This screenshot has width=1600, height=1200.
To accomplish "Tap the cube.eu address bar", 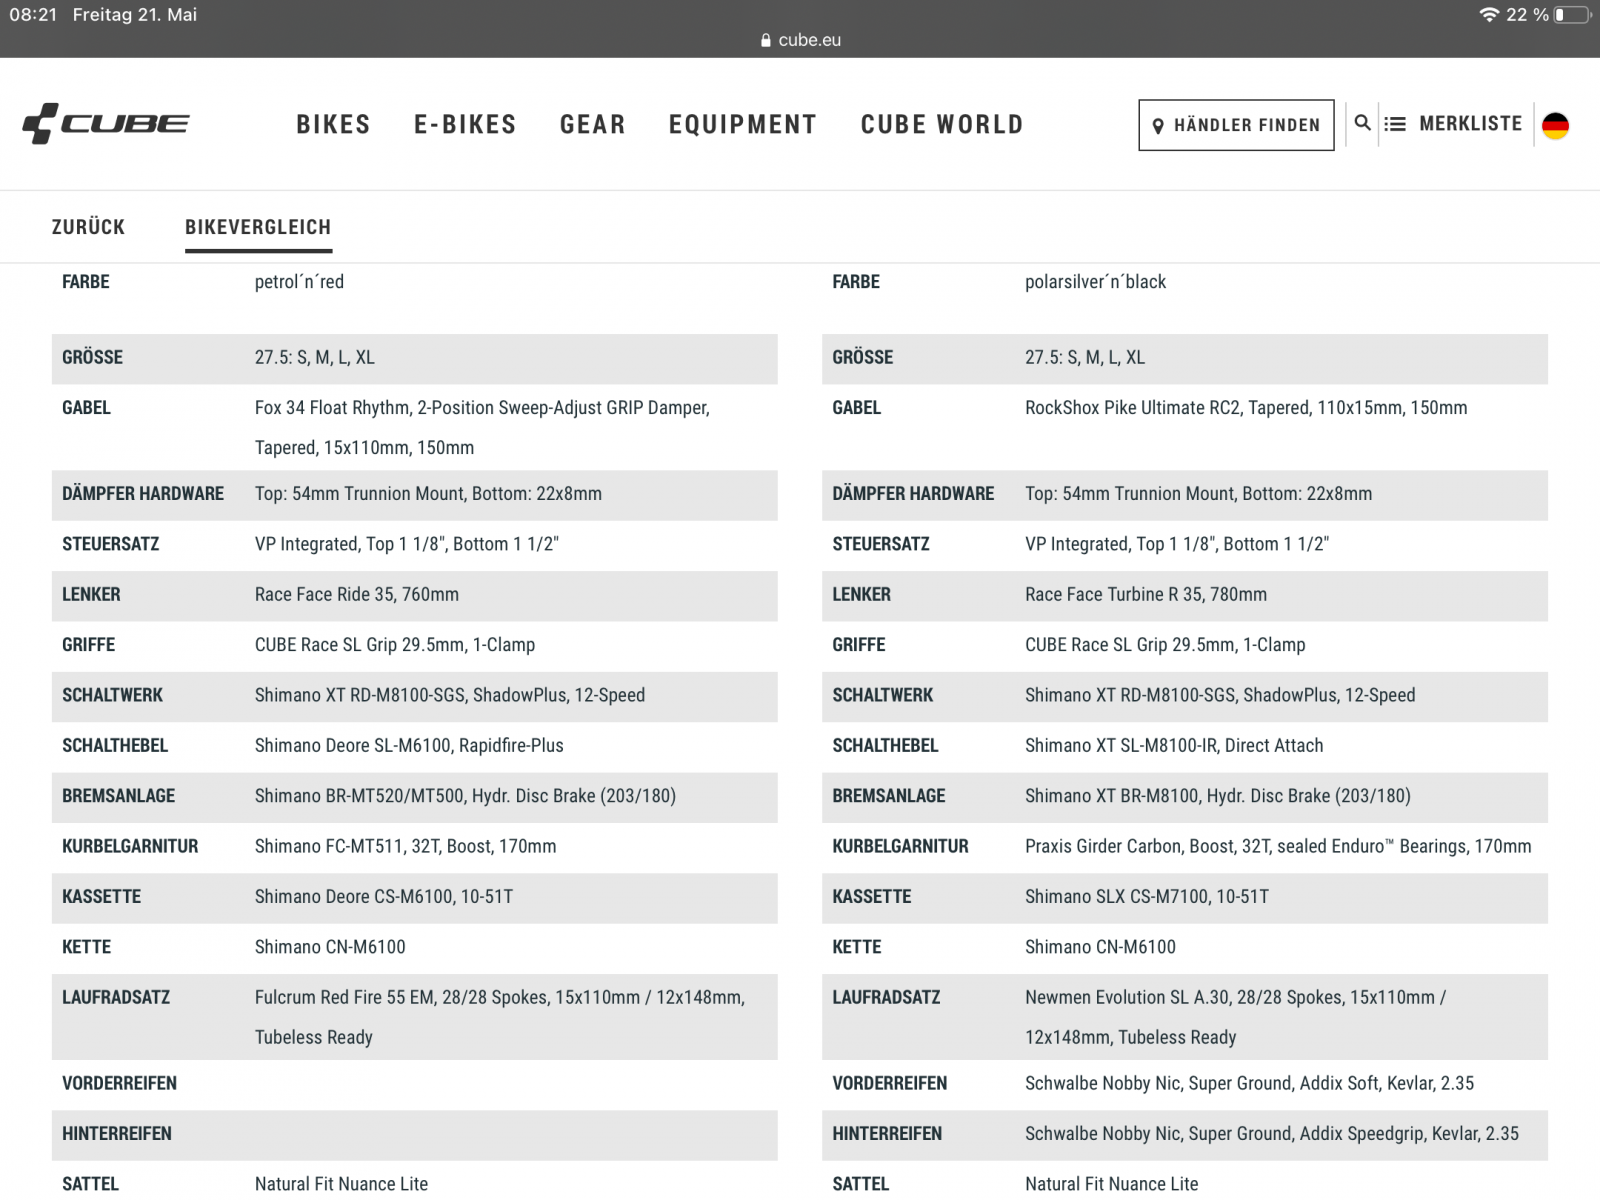I will coord(809,41).
